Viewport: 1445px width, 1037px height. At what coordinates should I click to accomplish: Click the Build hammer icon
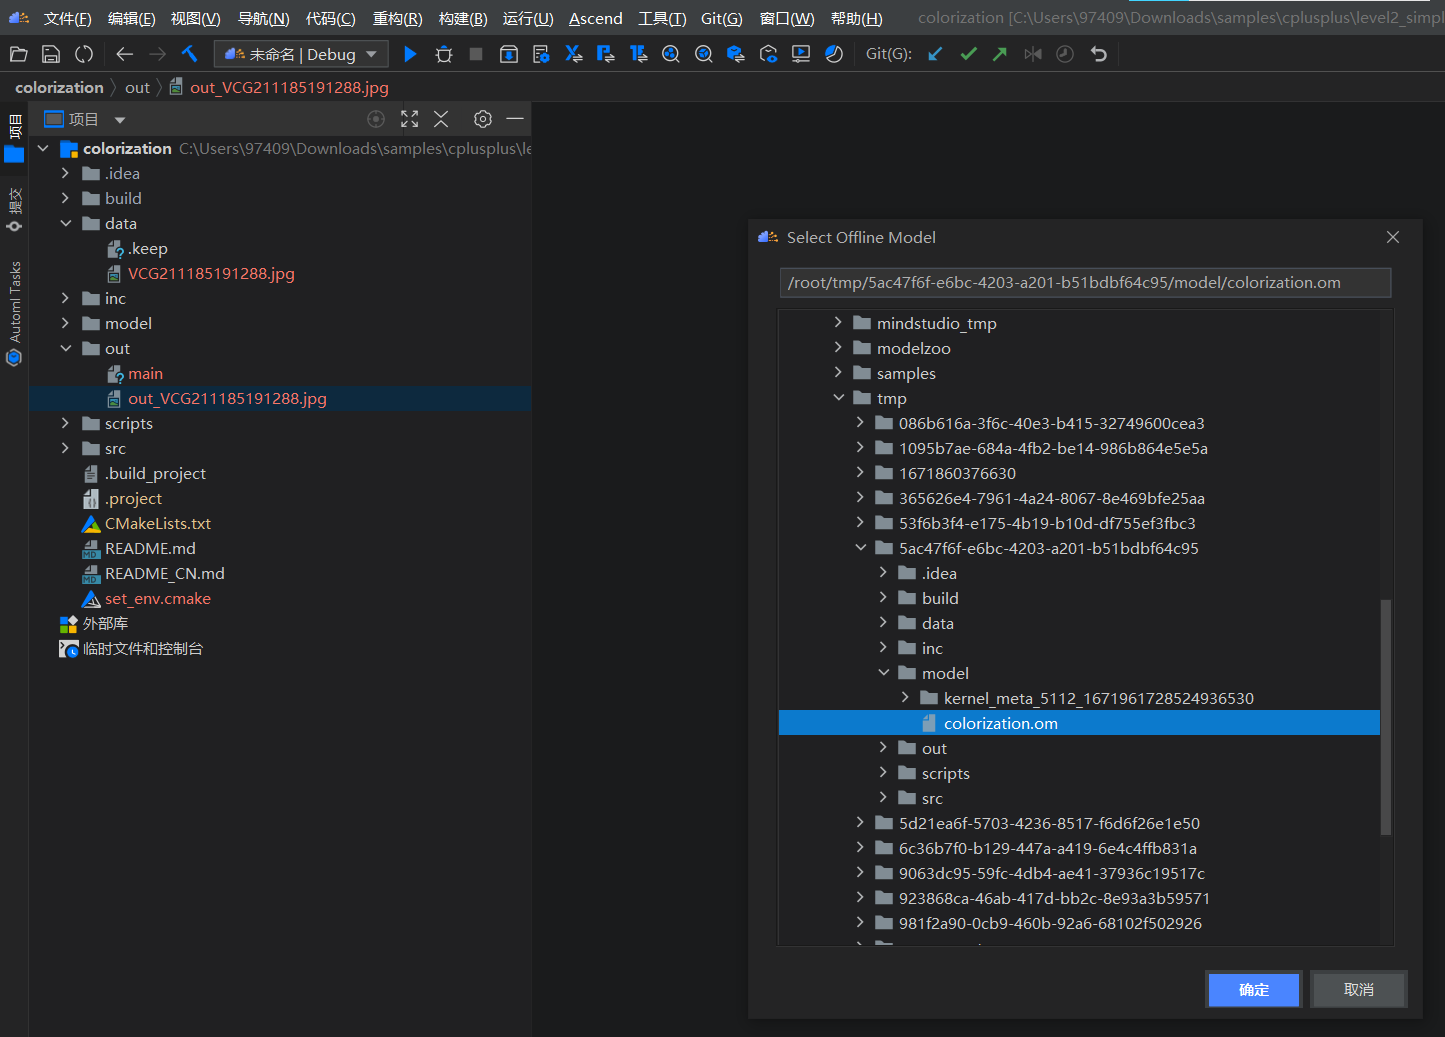click(x=190, y=54)
